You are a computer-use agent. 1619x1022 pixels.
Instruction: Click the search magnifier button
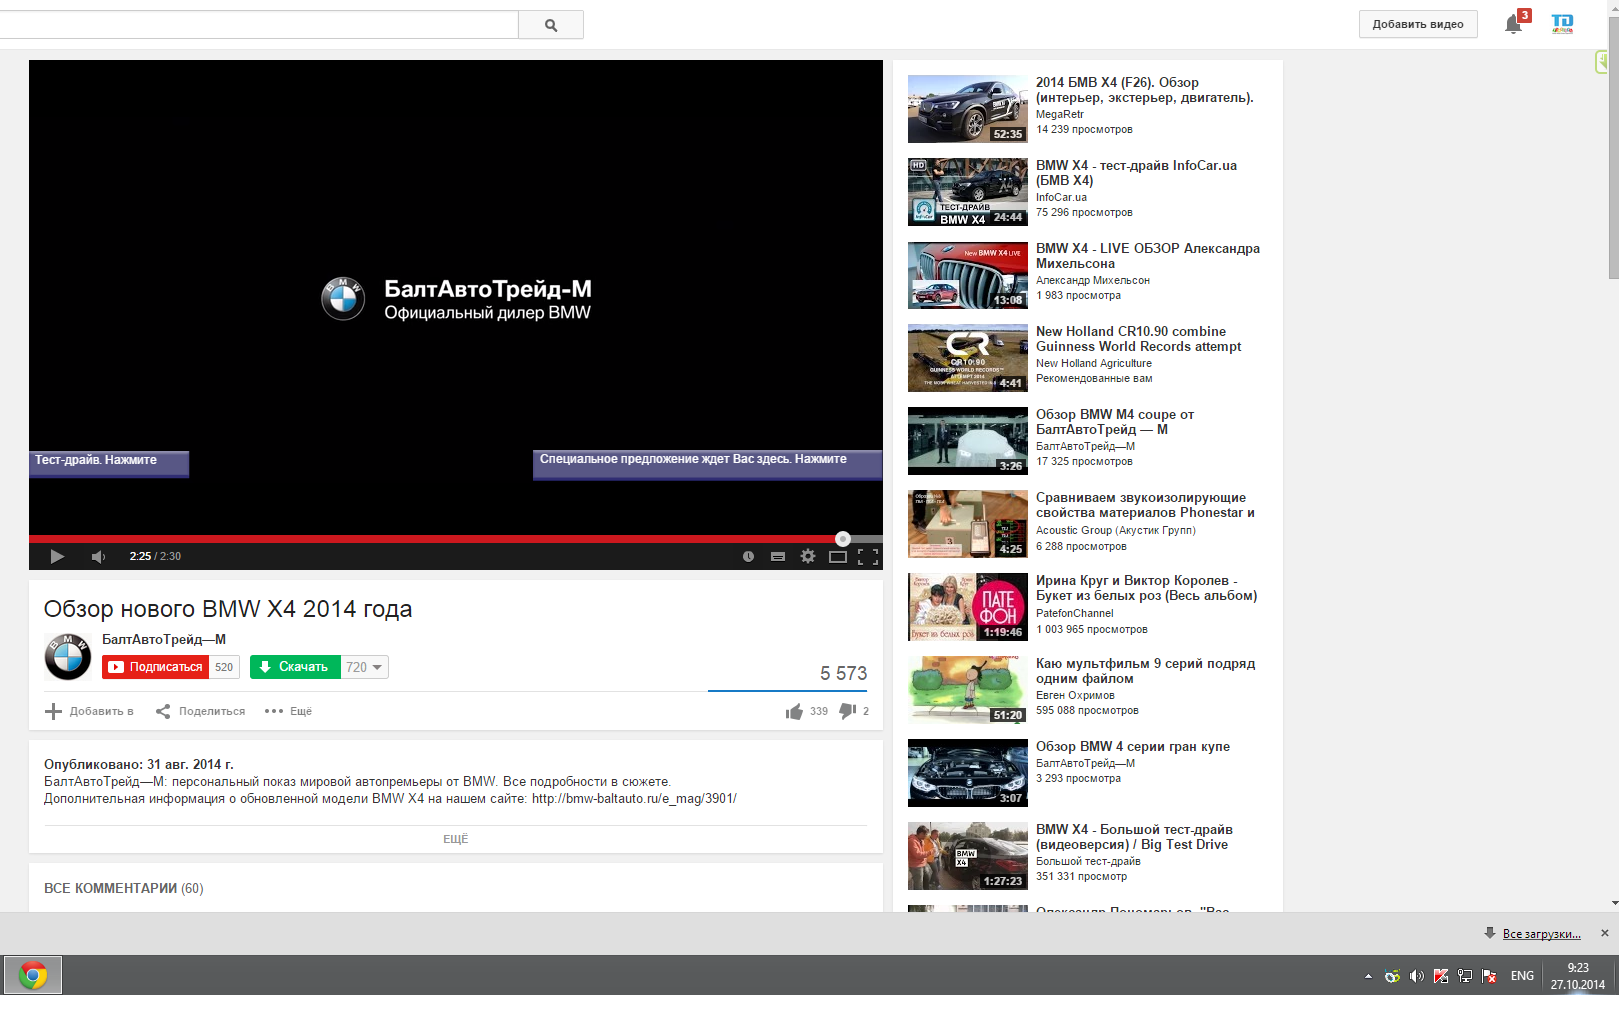pyautogui.click(x=551, y=25)
